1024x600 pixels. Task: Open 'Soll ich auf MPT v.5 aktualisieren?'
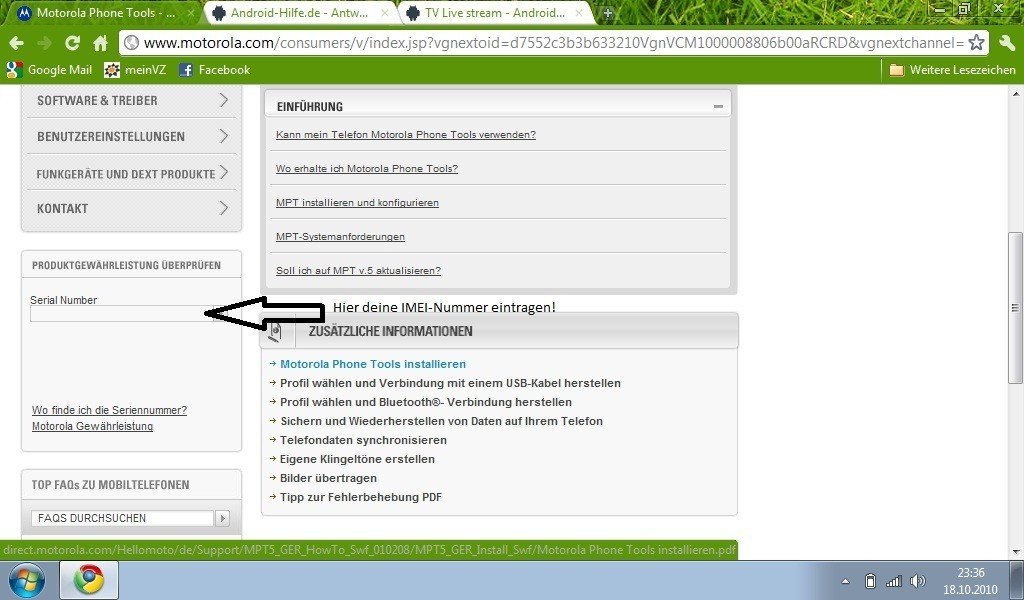[358, 270]
